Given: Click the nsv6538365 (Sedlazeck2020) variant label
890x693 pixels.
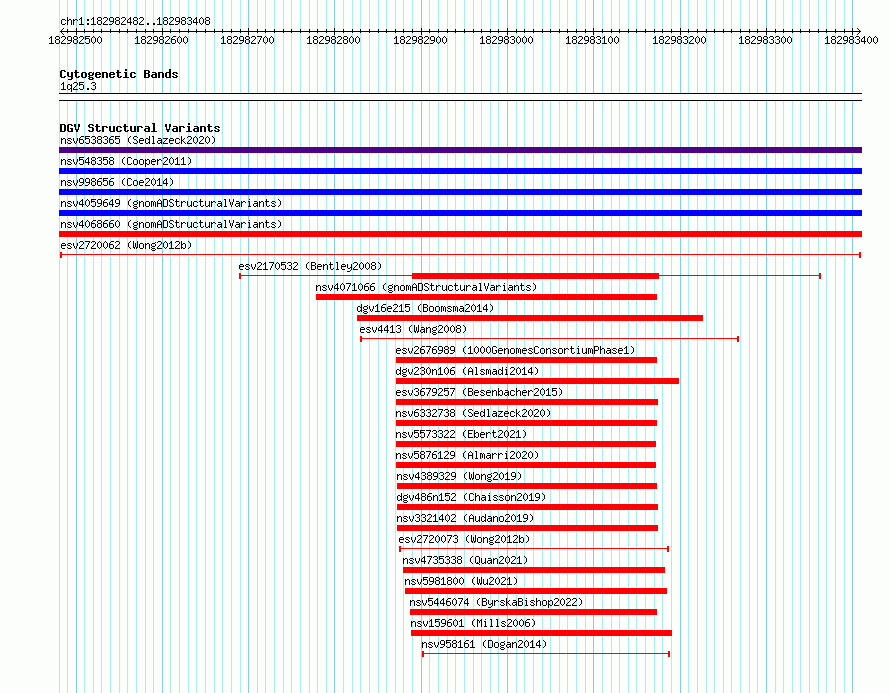Looking at the screenshot, I should coord(138,140).
